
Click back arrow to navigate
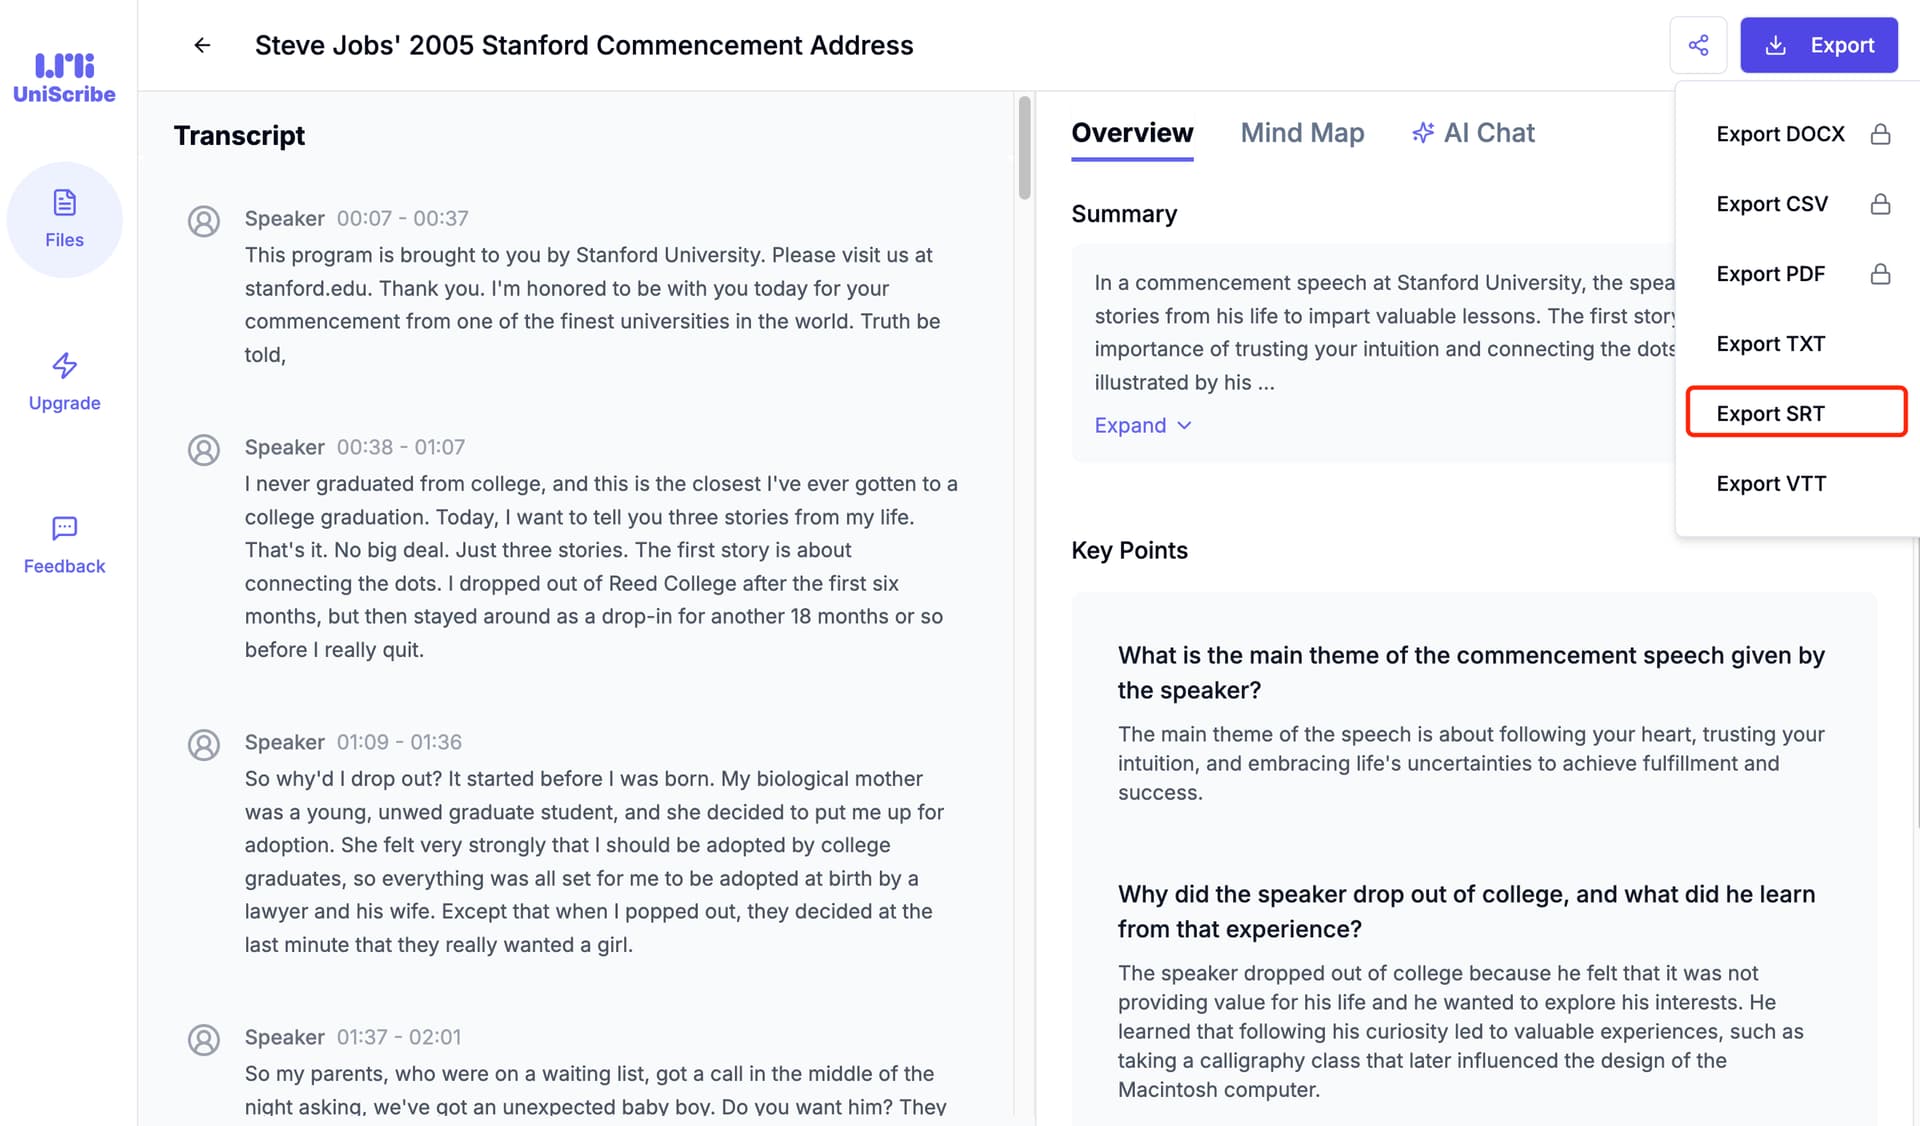pyautogui.click(x=200, y=44)
